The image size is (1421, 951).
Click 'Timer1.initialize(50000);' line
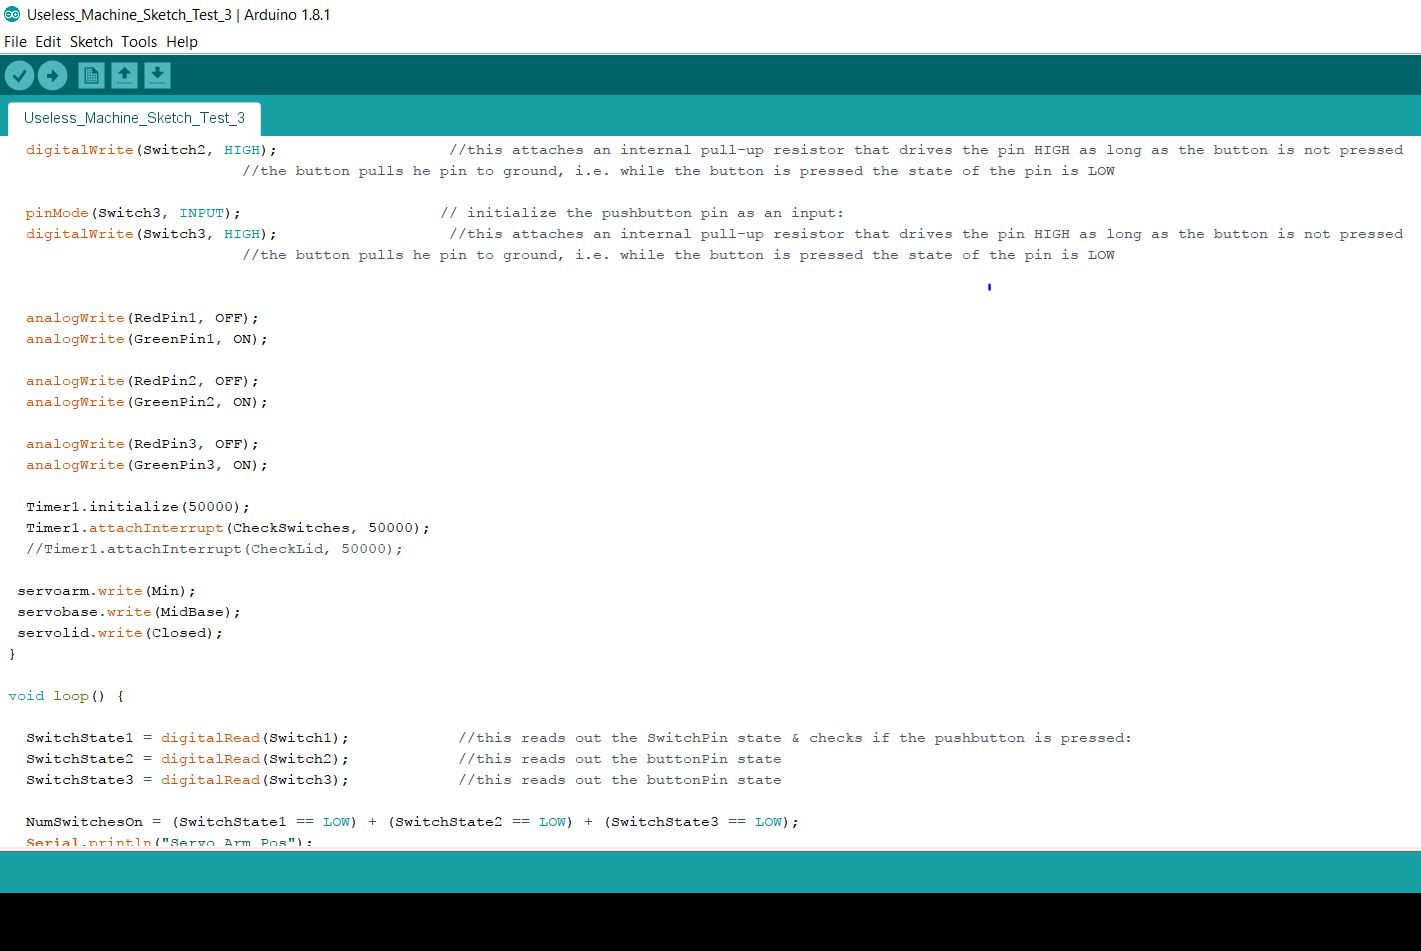(138, 507)
